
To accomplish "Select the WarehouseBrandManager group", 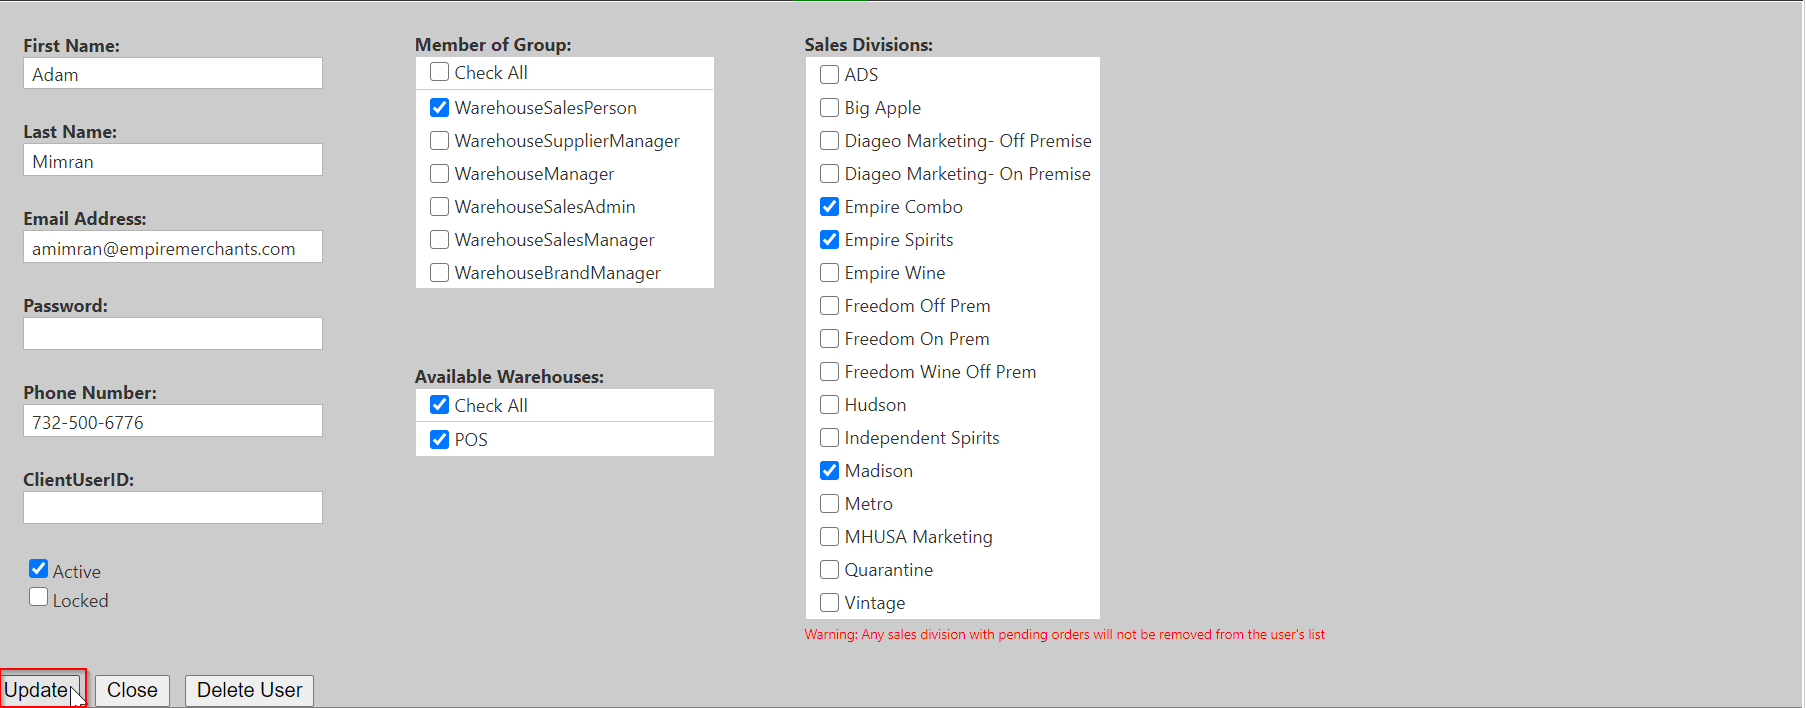I will [x=439, y=272].
